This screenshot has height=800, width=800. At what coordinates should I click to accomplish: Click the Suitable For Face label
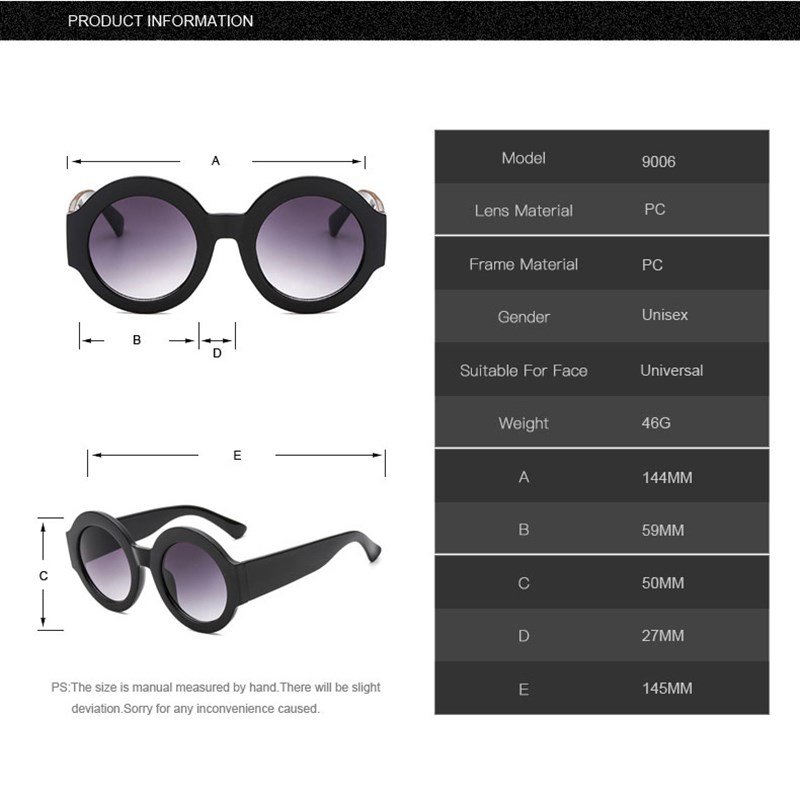523,370
